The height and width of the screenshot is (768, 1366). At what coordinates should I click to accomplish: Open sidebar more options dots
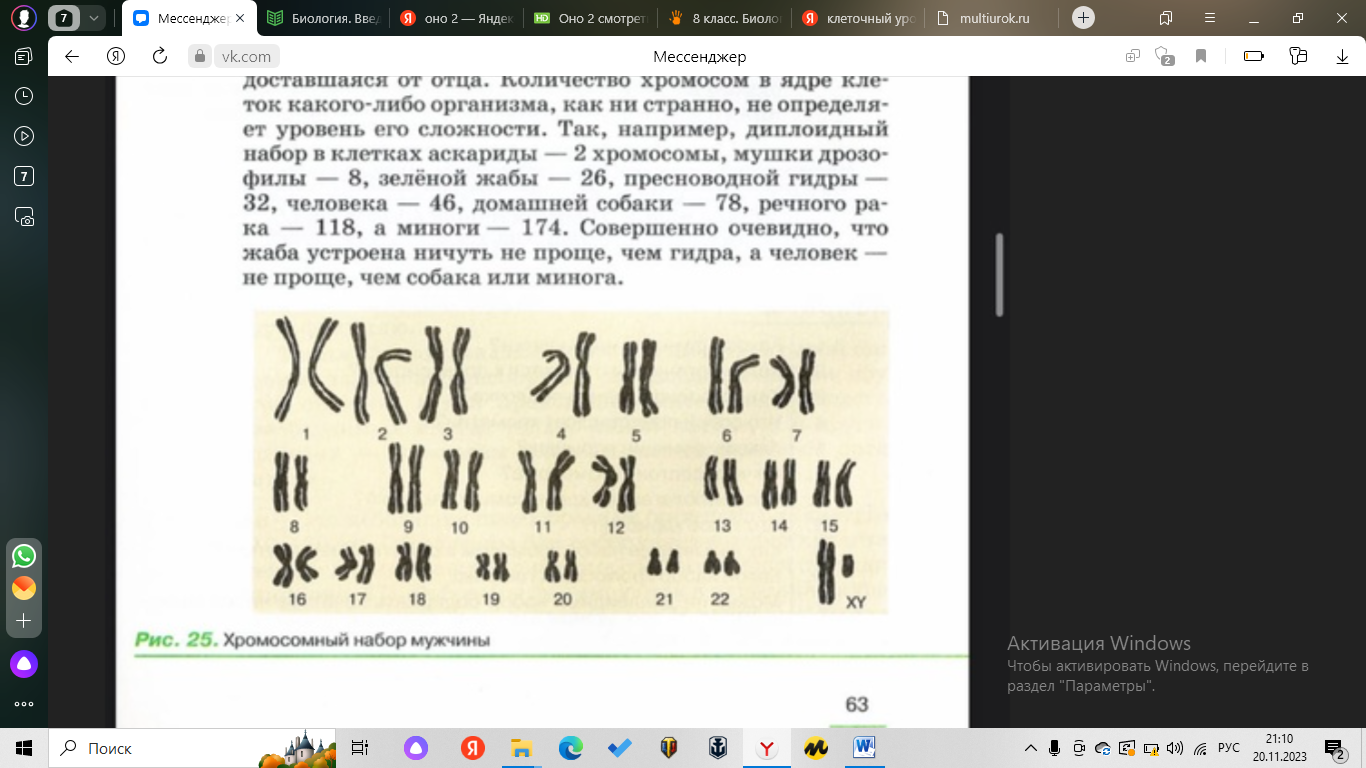pos(24,704)
